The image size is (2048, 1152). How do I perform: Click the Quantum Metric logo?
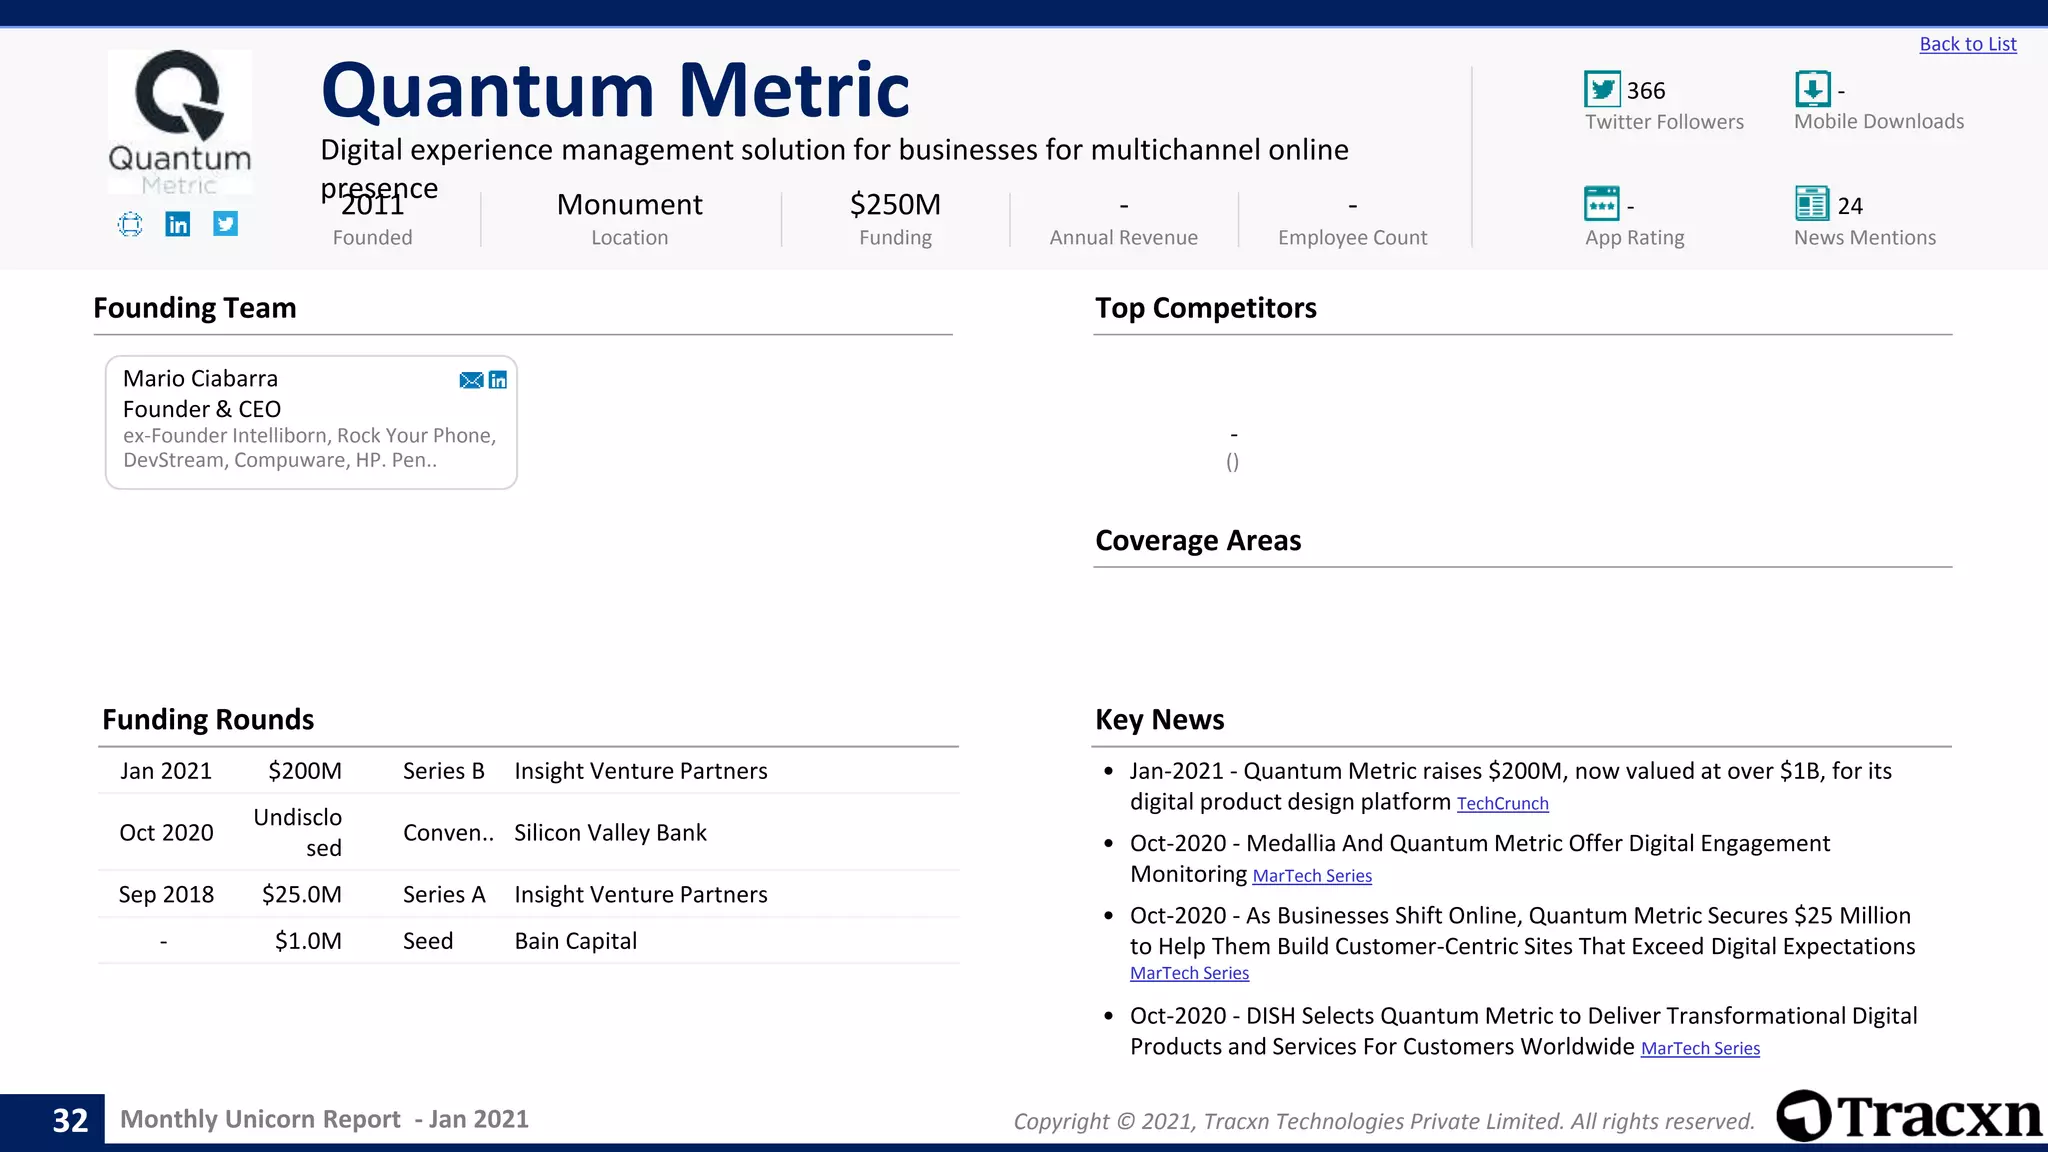[x=180, y=122]
